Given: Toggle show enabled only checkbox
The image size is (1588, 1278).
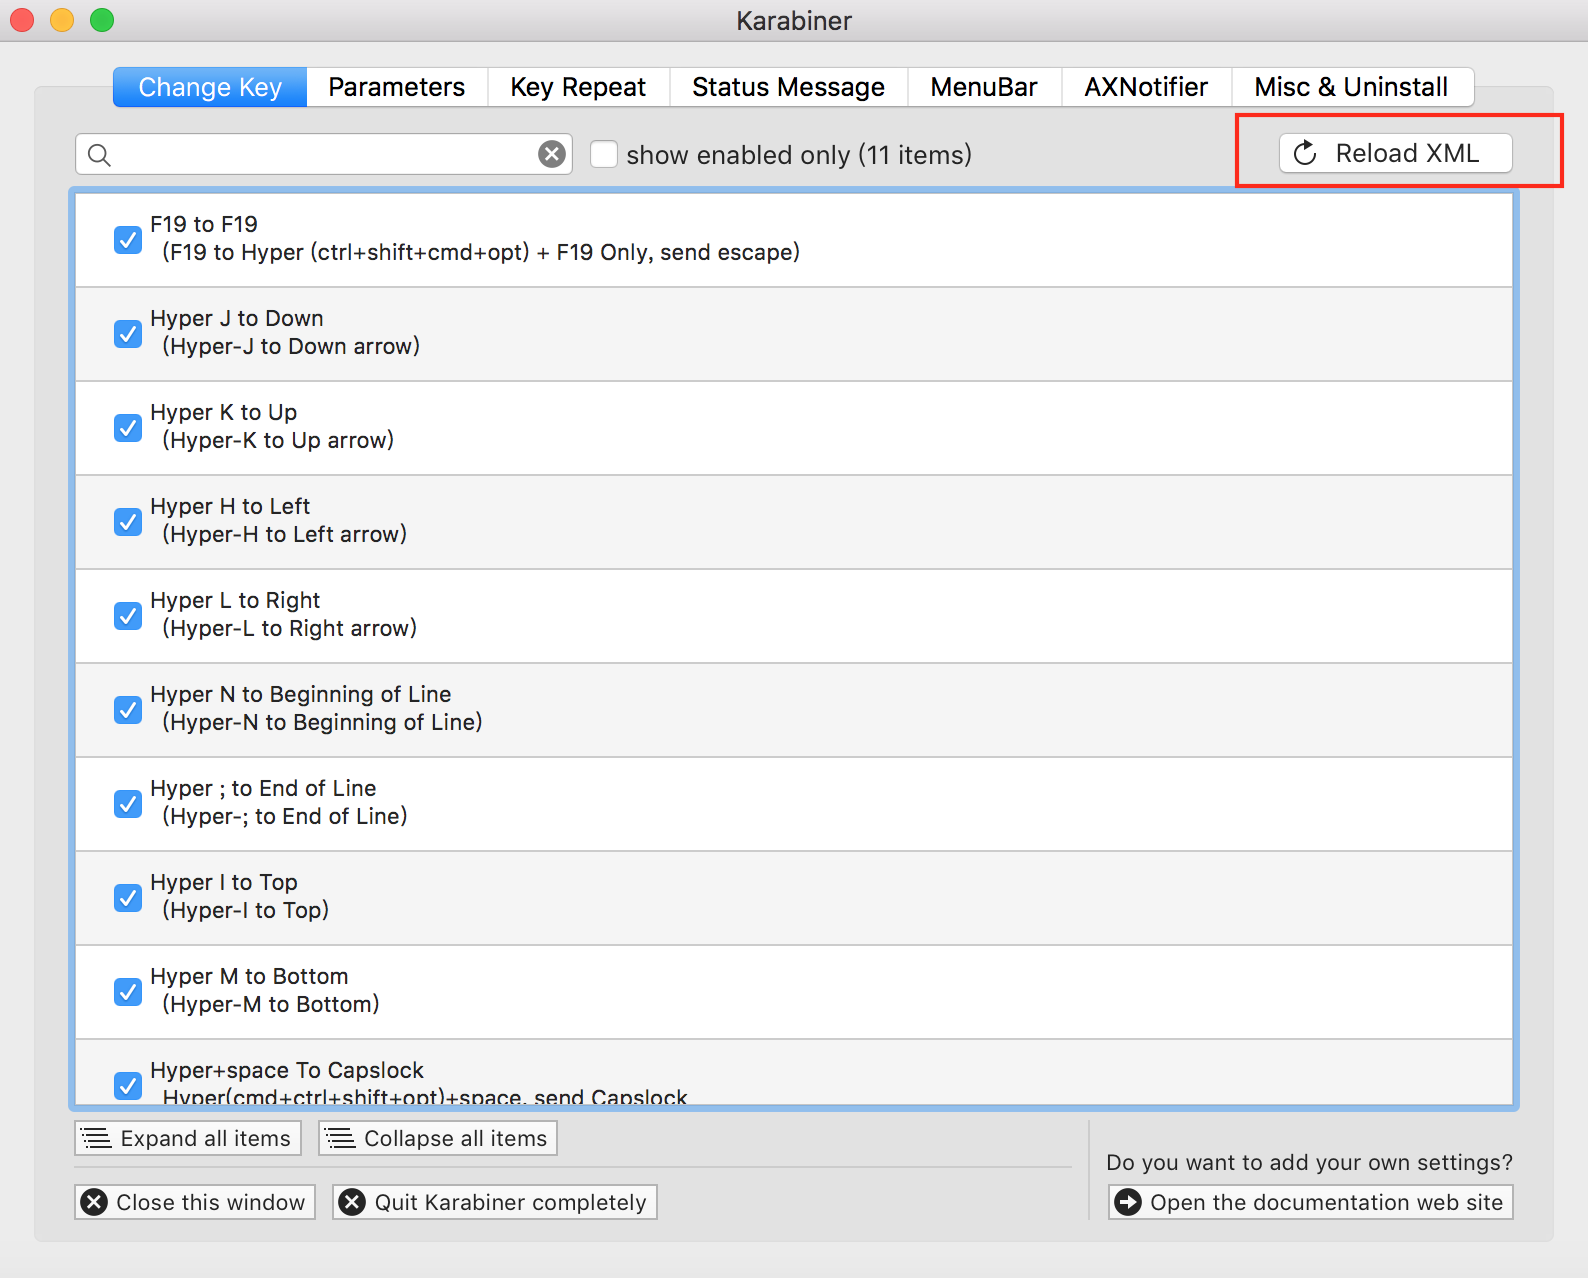Looking at the screenshot, I should tap(603, 154).
